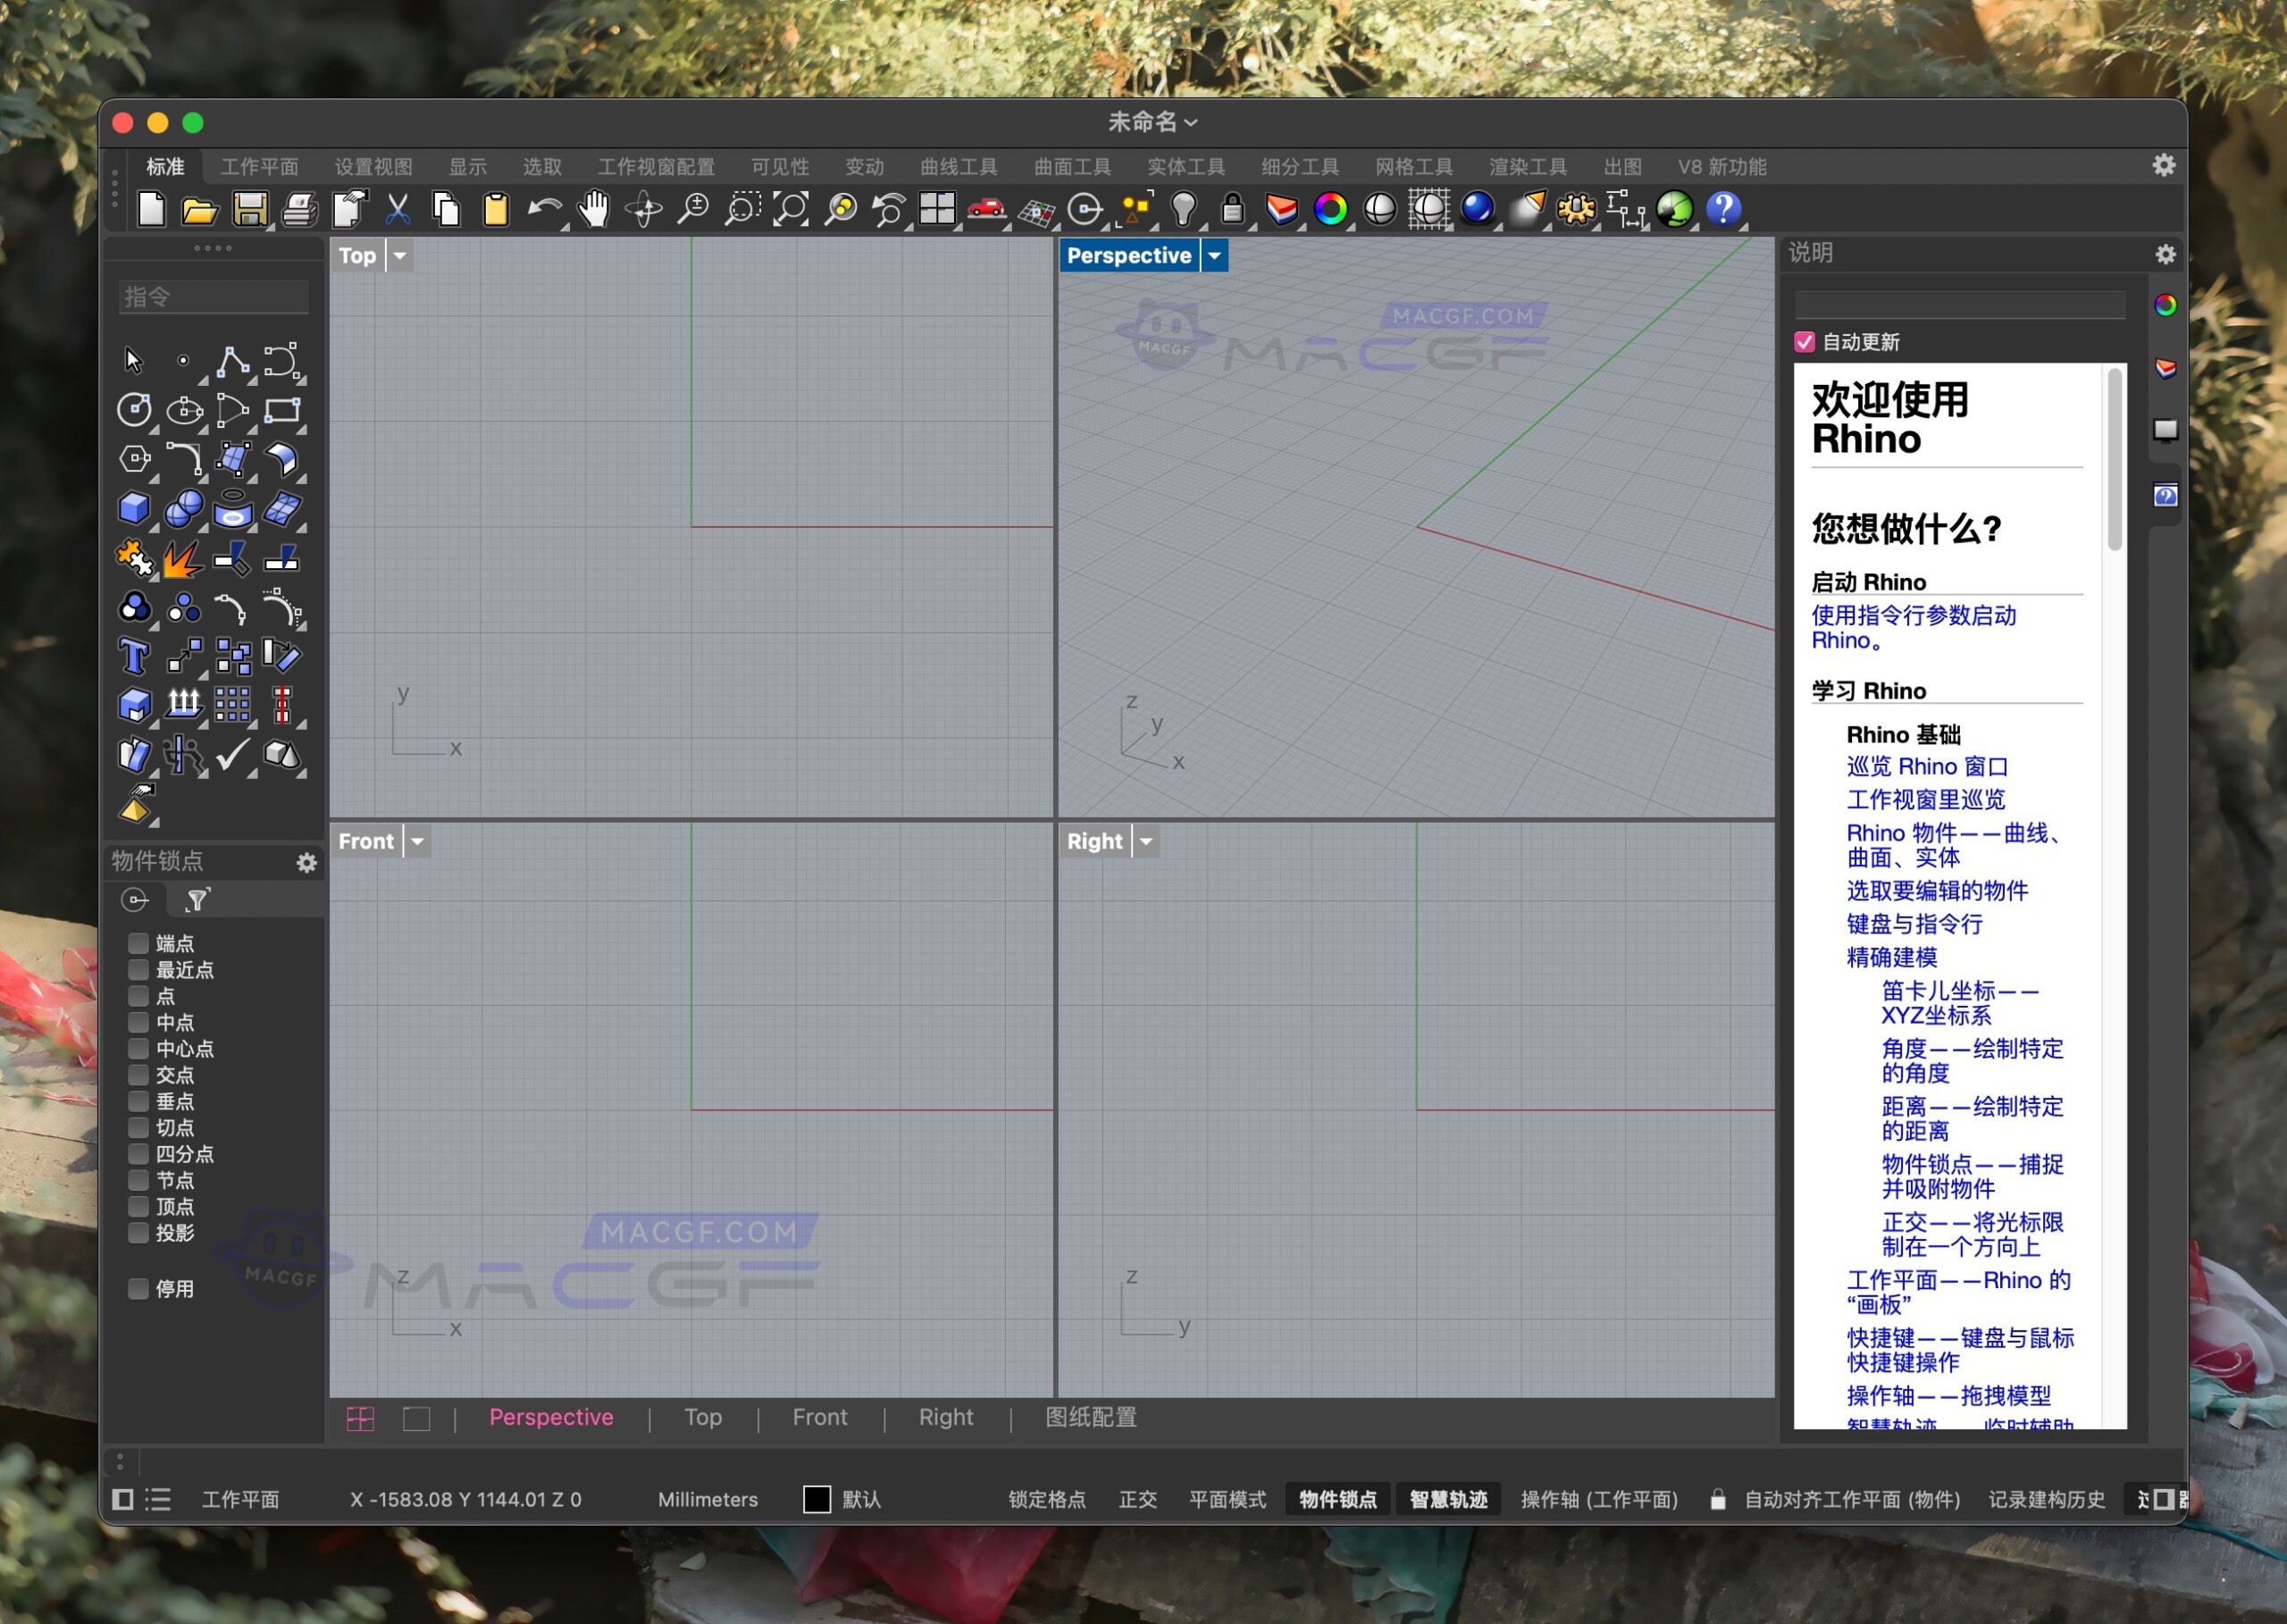This screenshot has width=2287, height=1624.
Task: Enable the 中点 osnap checkbox
Action: coord(138,1022)
